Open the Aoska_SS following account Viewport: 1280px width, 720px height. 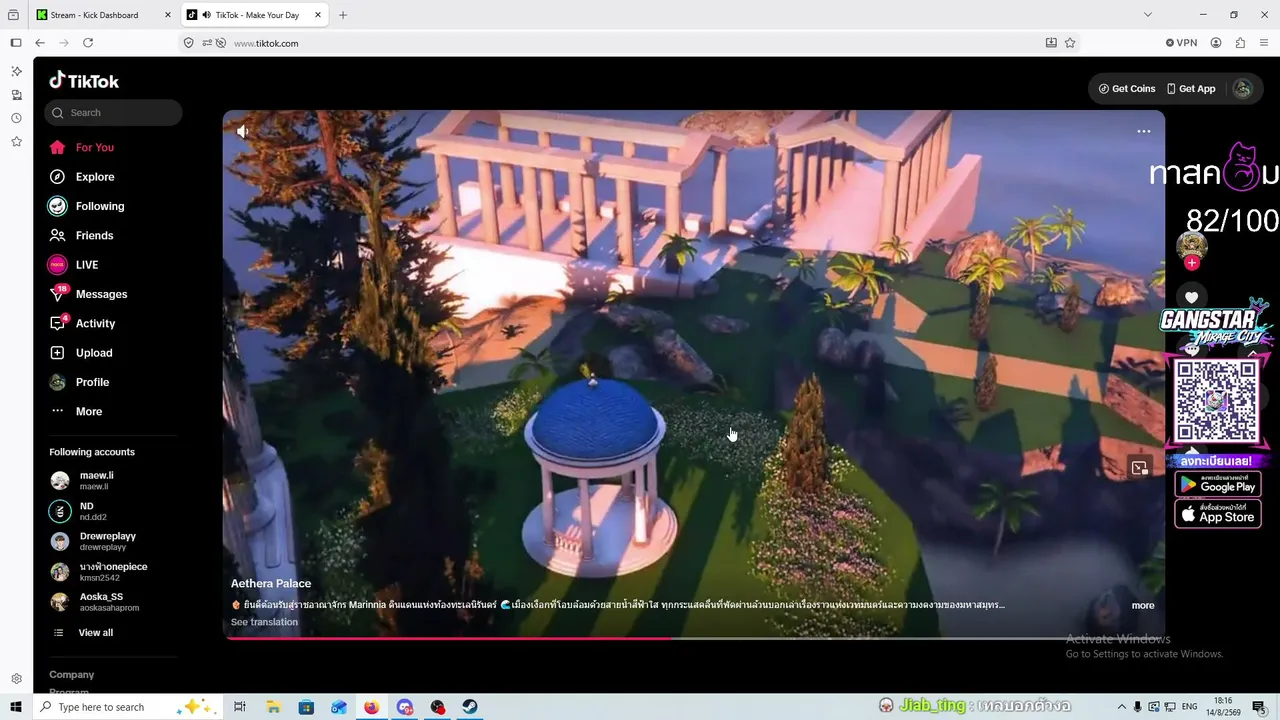95,602
